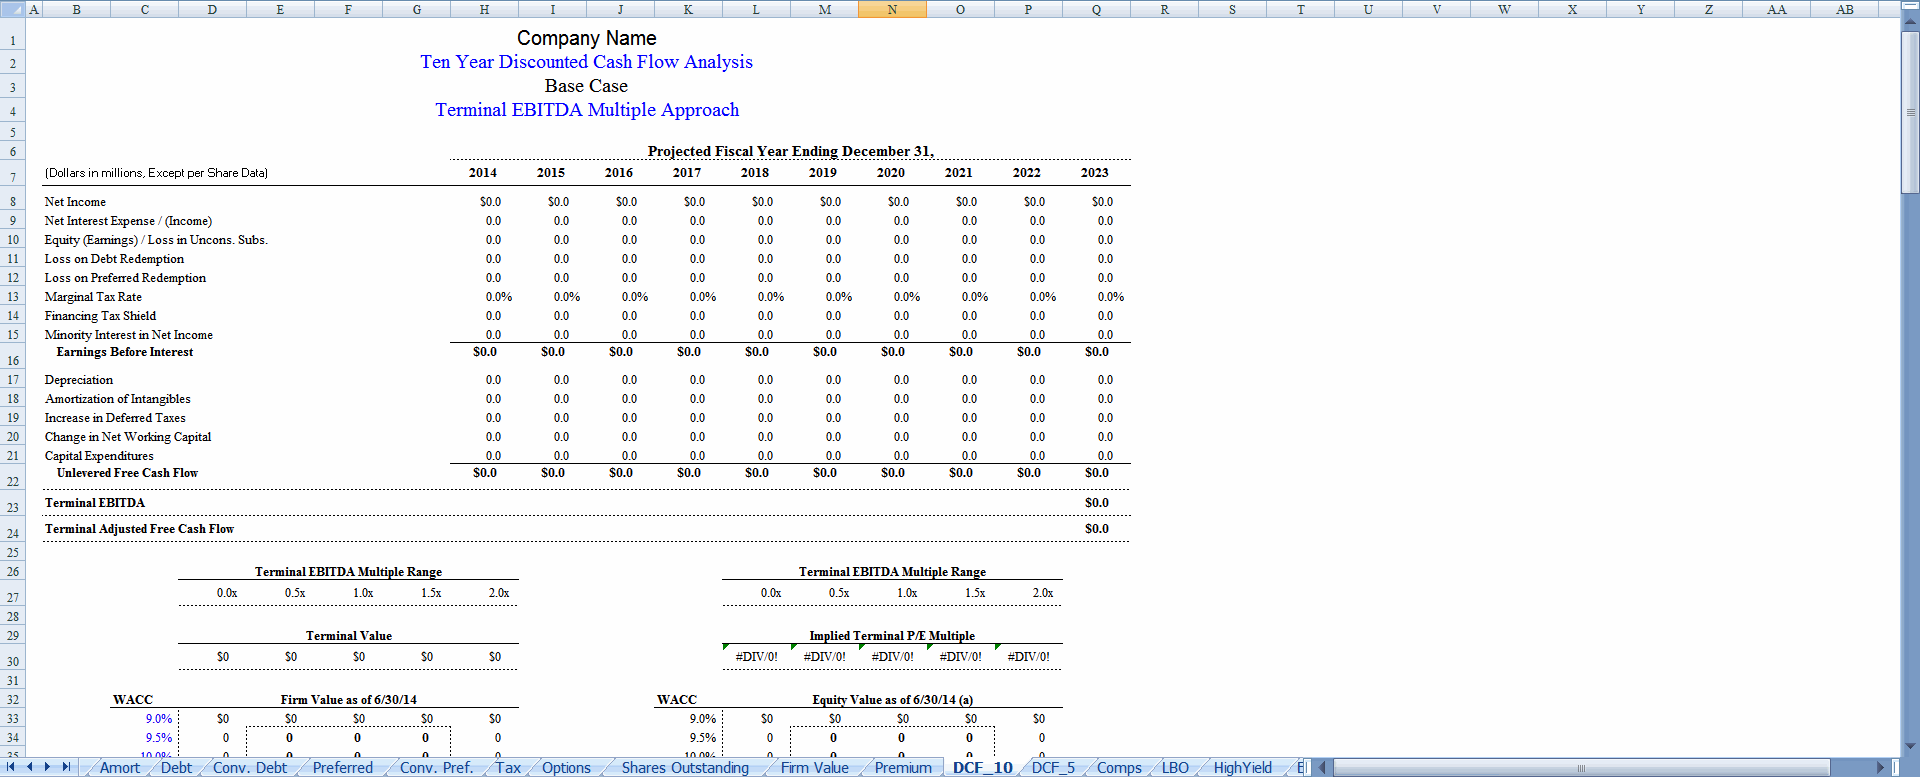Screen dimensions: 1920x777
Task: Click Marginal Tax Rate label
Action: [x=93, y=297]
